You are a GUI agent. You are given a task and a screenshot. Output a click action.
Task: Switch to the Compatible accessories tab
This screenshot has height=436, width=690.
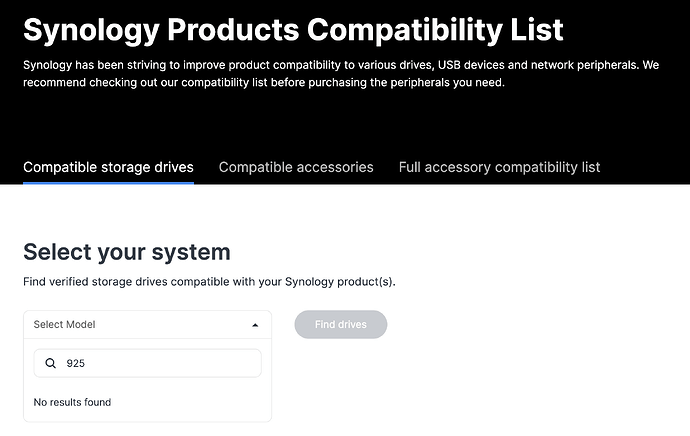coord(296,167)
